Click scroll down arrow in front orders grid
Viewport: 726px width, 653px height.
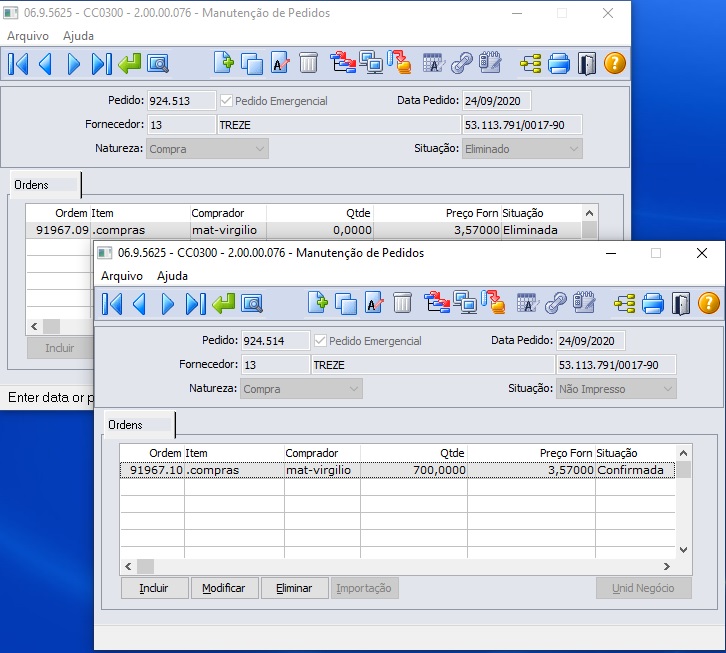point(683,550)
